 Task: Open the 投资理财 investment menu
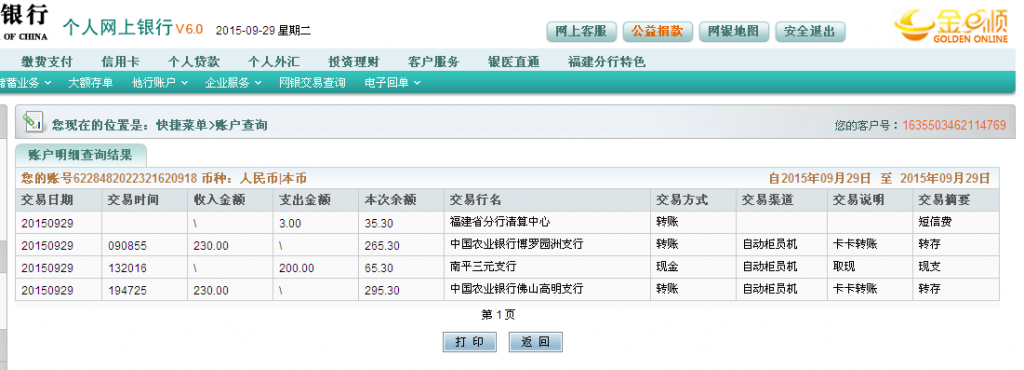(x=353, y=62)
